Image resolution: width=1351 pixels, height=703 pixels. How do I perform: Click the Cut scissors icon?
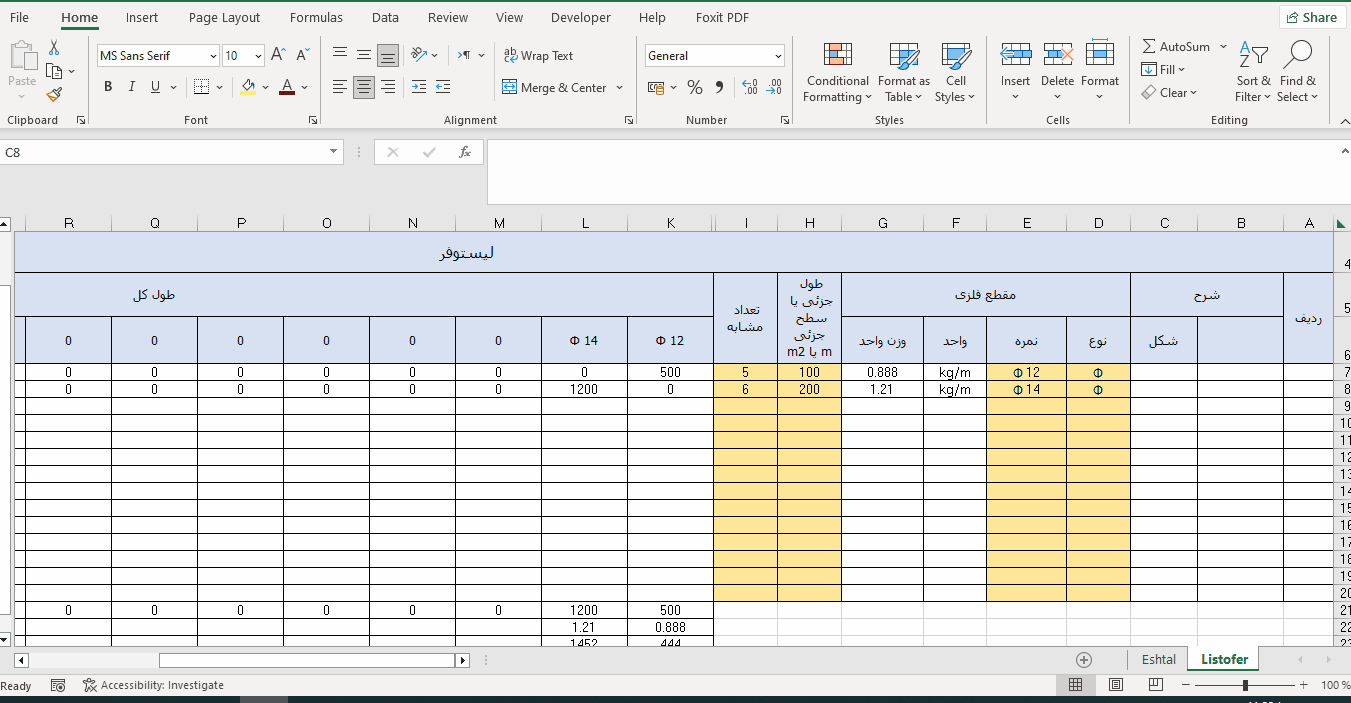tap(54, 48)
